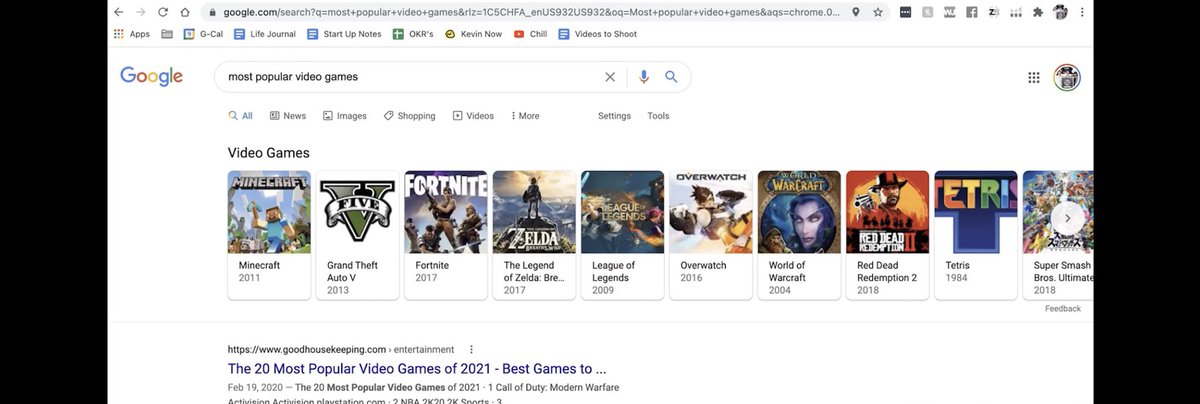Click the location pin icon in address bar
The height and width of the screenshot is (404, 1200).
click(856, 12)
